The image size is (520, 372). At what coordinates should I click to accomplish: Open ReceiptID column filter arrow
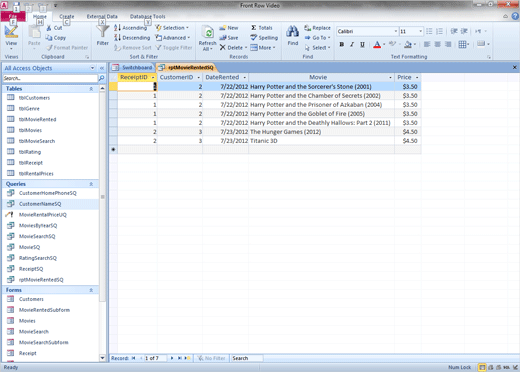pyautogui.click(x=153, y=77)
